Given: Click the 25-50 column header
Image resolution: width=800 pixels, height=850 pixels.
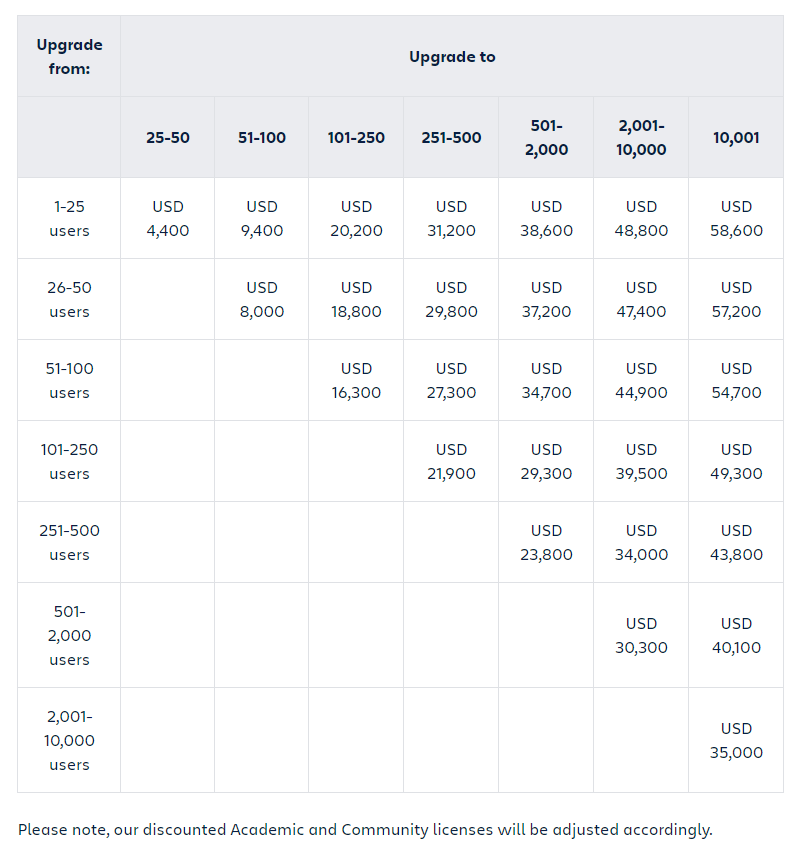Looking at the screenshot, I should coord(167,137).
